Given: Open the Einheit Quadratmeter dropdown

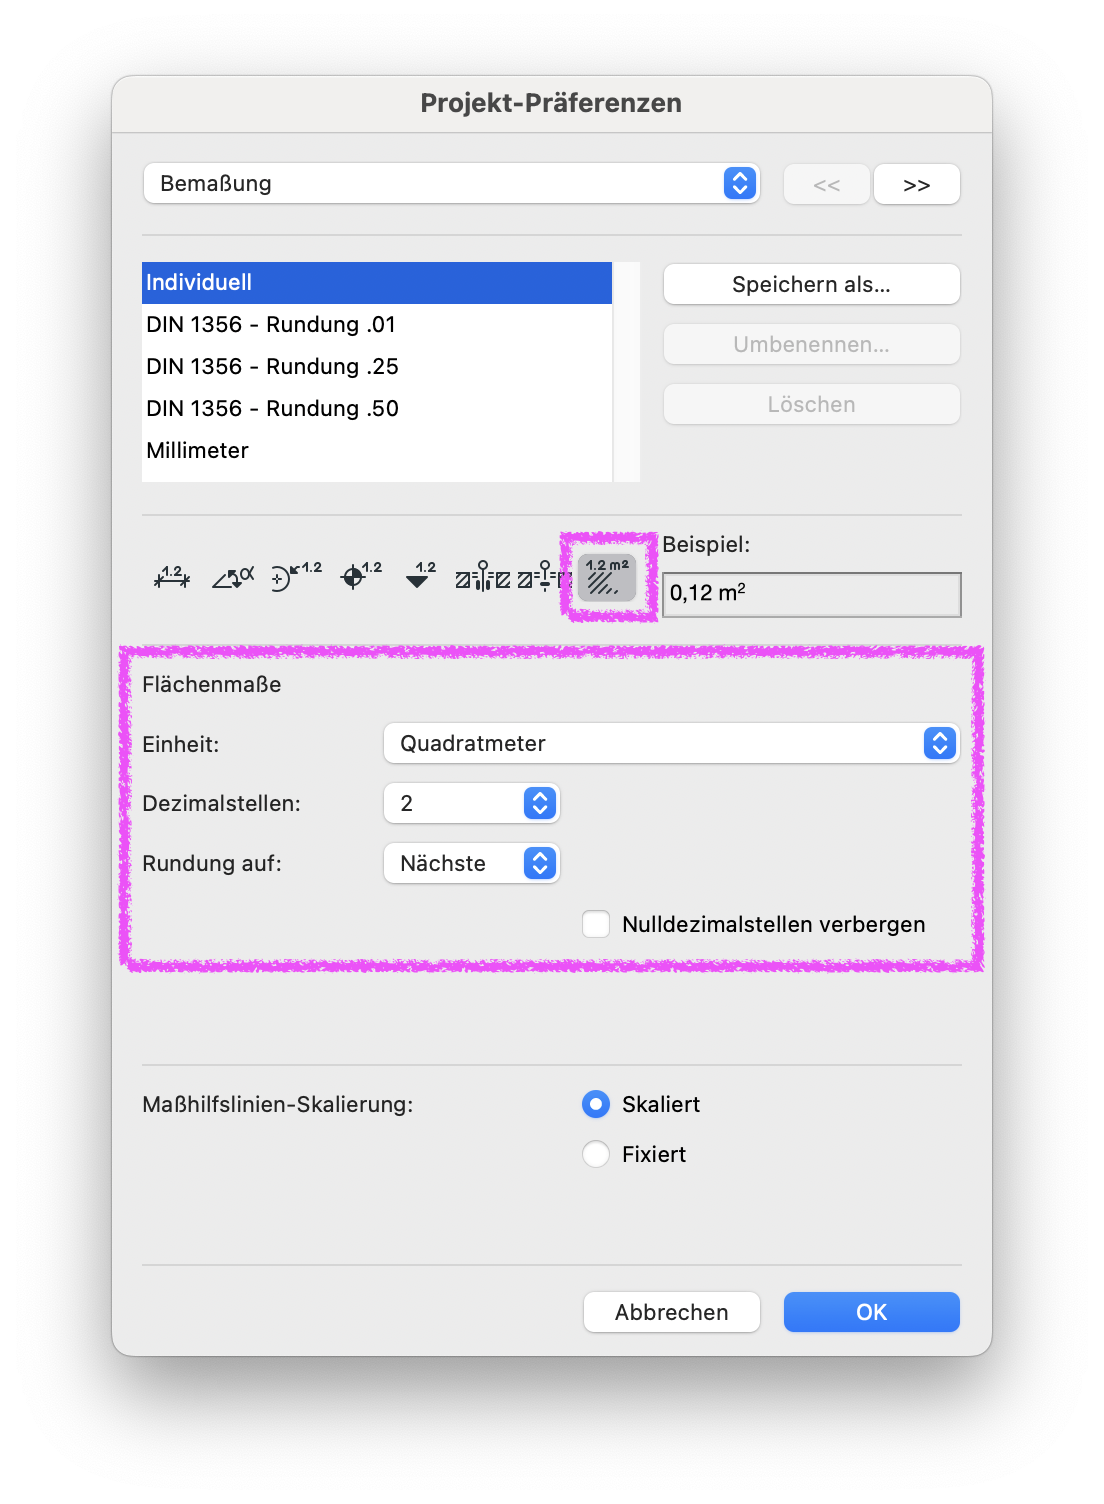Looking at the screenshot, I should (672, 743).
